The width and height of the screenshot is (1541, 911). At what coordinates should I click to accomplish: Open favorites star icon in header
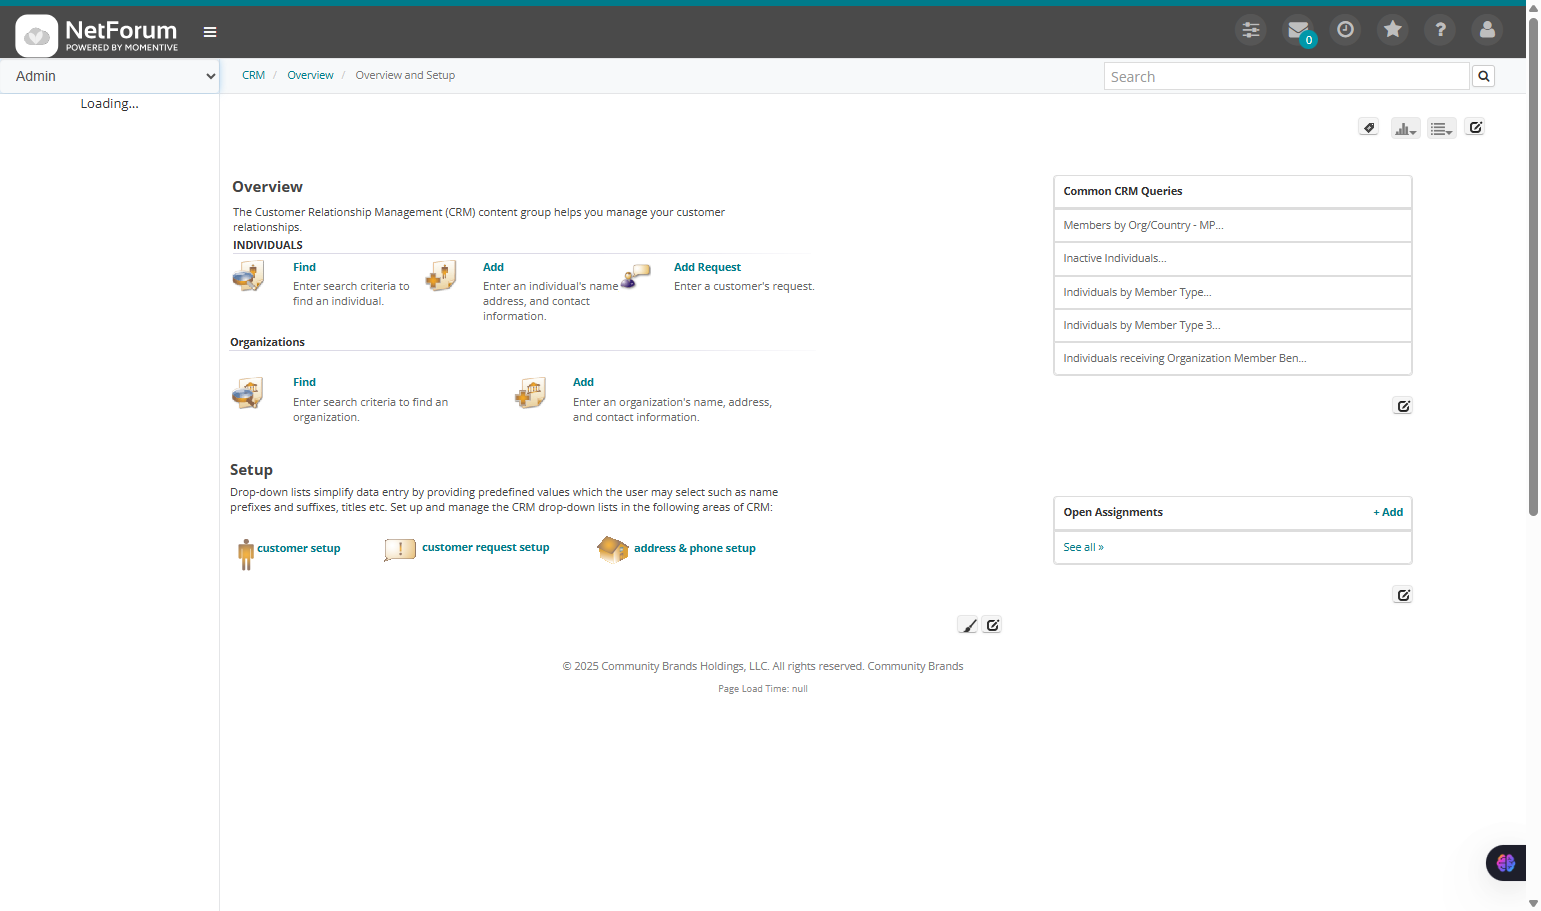click(1393, 30)
